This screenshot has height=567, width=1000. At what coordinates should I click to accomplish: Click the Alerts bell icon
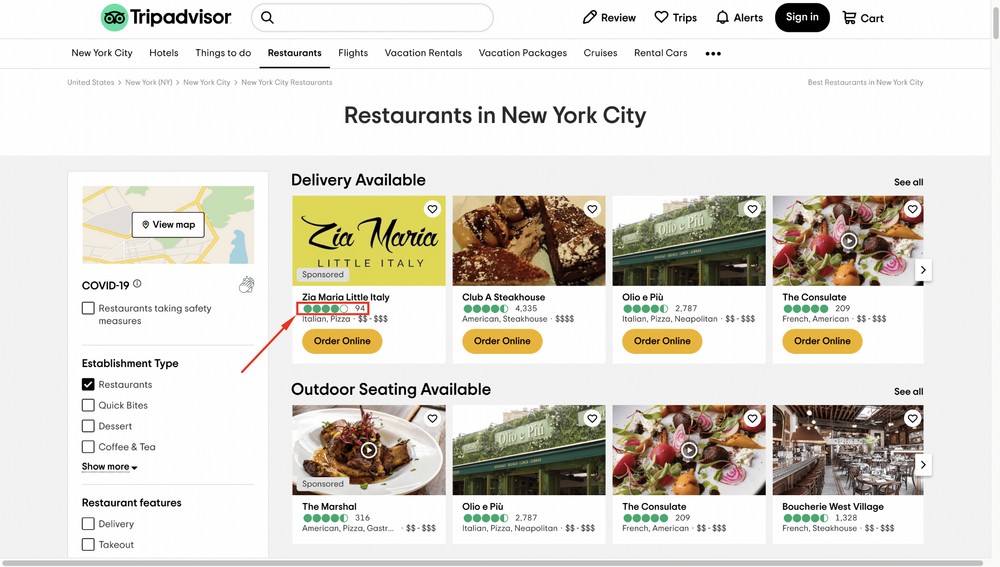[x=722, y=17]
